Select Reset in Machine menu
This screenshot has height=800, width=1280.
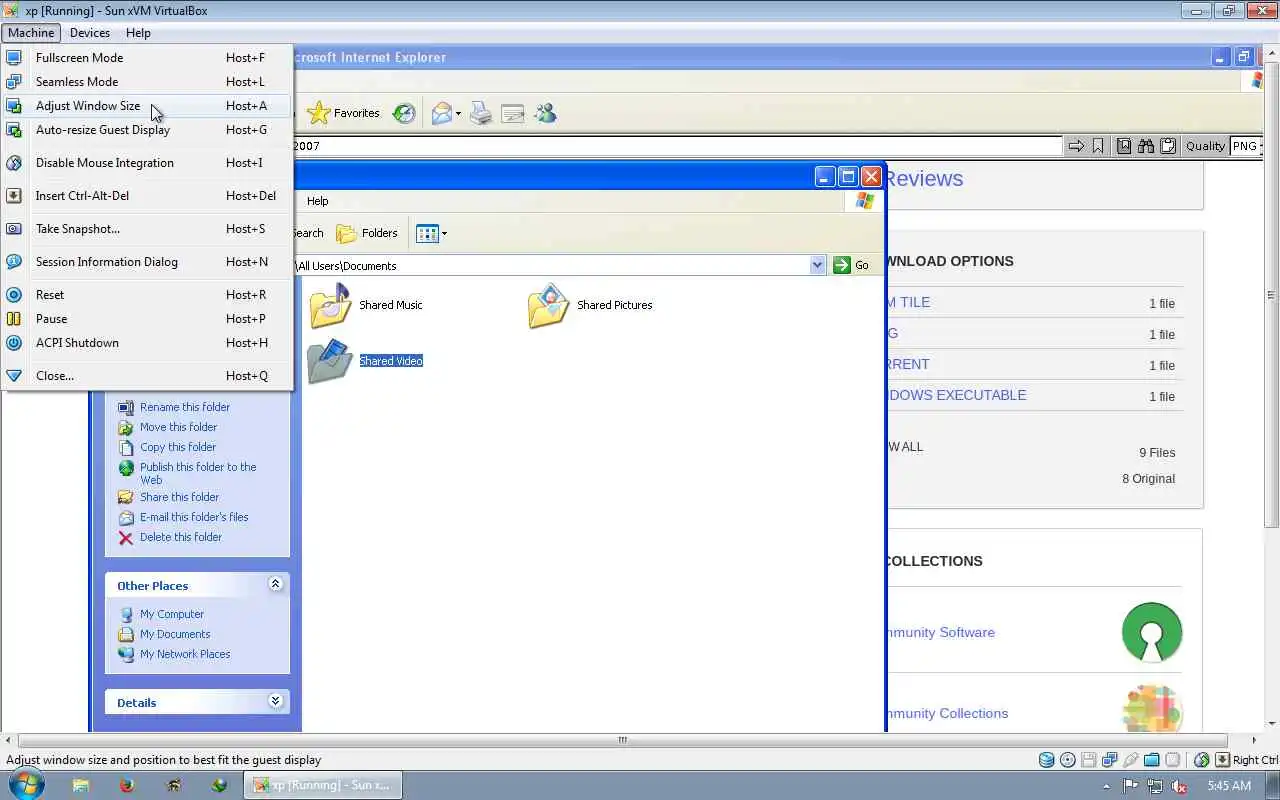tap(148, 295)
